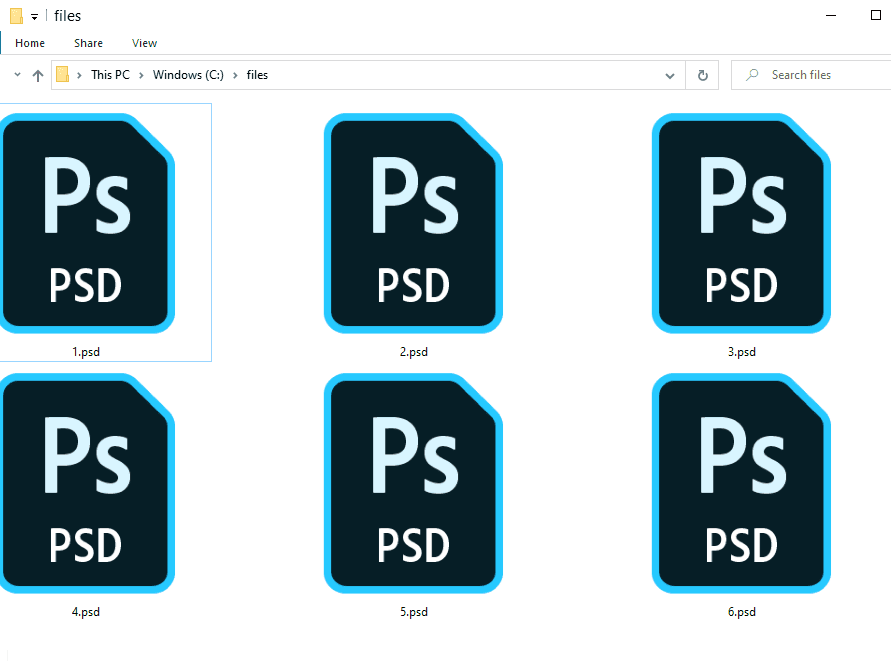Navigate to This PC in breadcrumb
The height and width of the screenshot is (668, 891).
110,75
